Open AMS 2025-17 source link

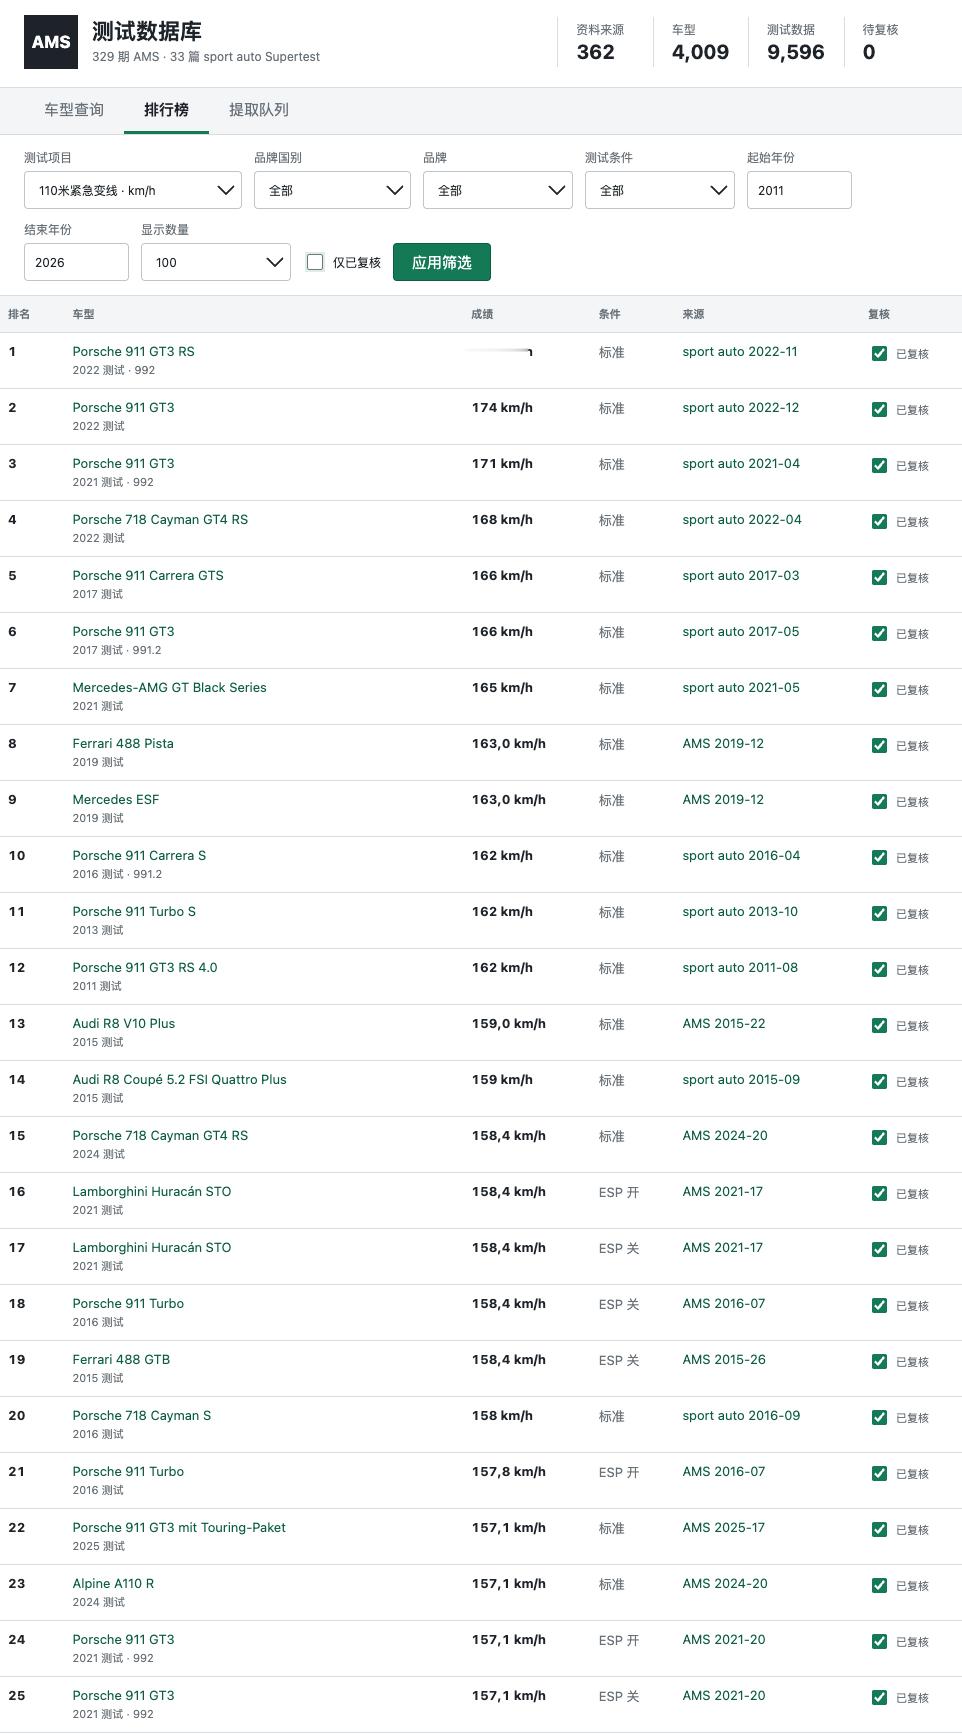click(x=724, y=1528)
